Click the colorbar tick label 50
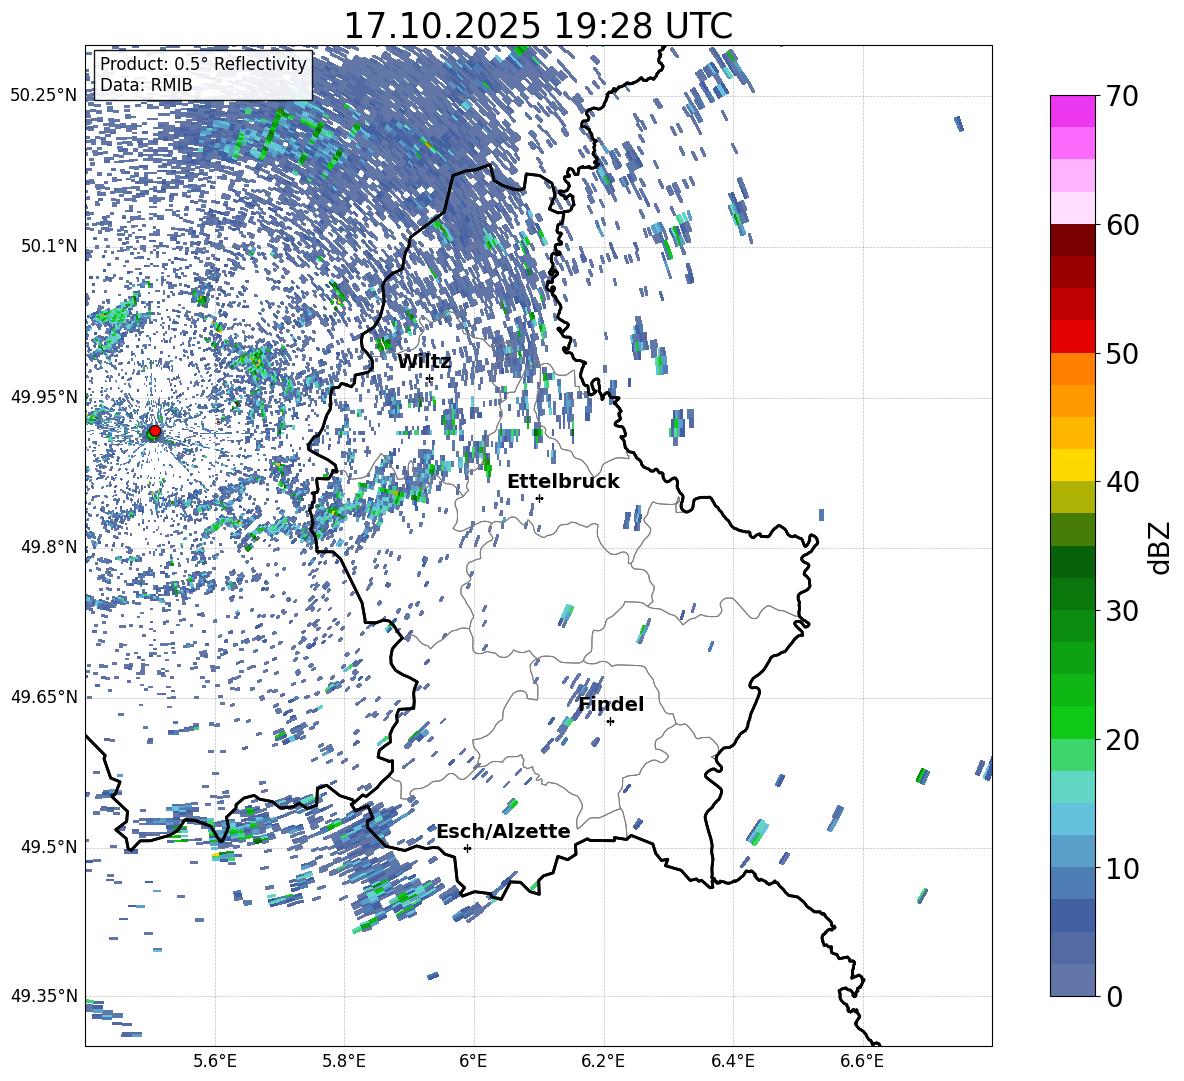 coord(1122,354)
